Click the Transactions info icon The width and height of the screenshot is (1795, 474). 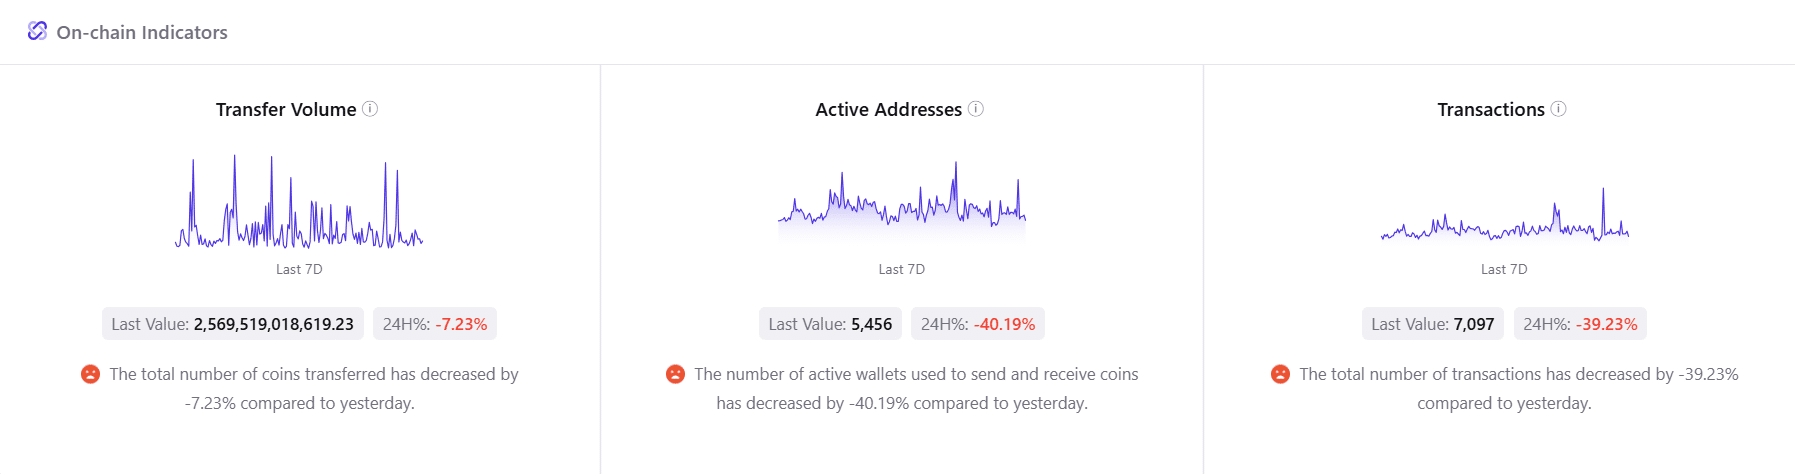1558,109
